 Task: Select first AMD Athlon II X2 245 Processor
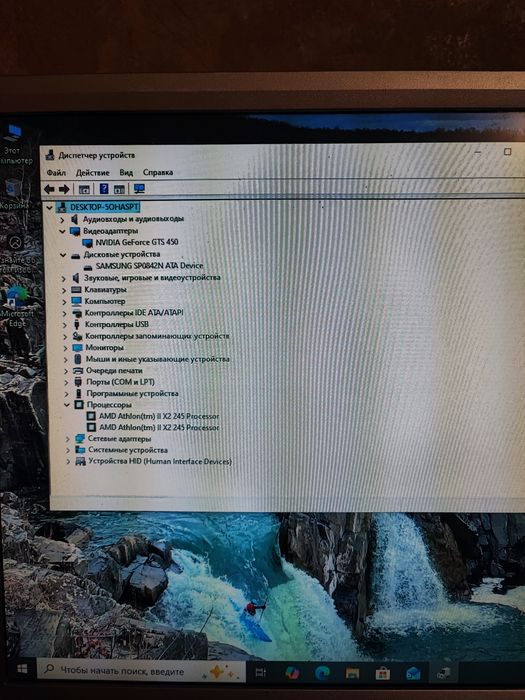click(x=159, y=416)
